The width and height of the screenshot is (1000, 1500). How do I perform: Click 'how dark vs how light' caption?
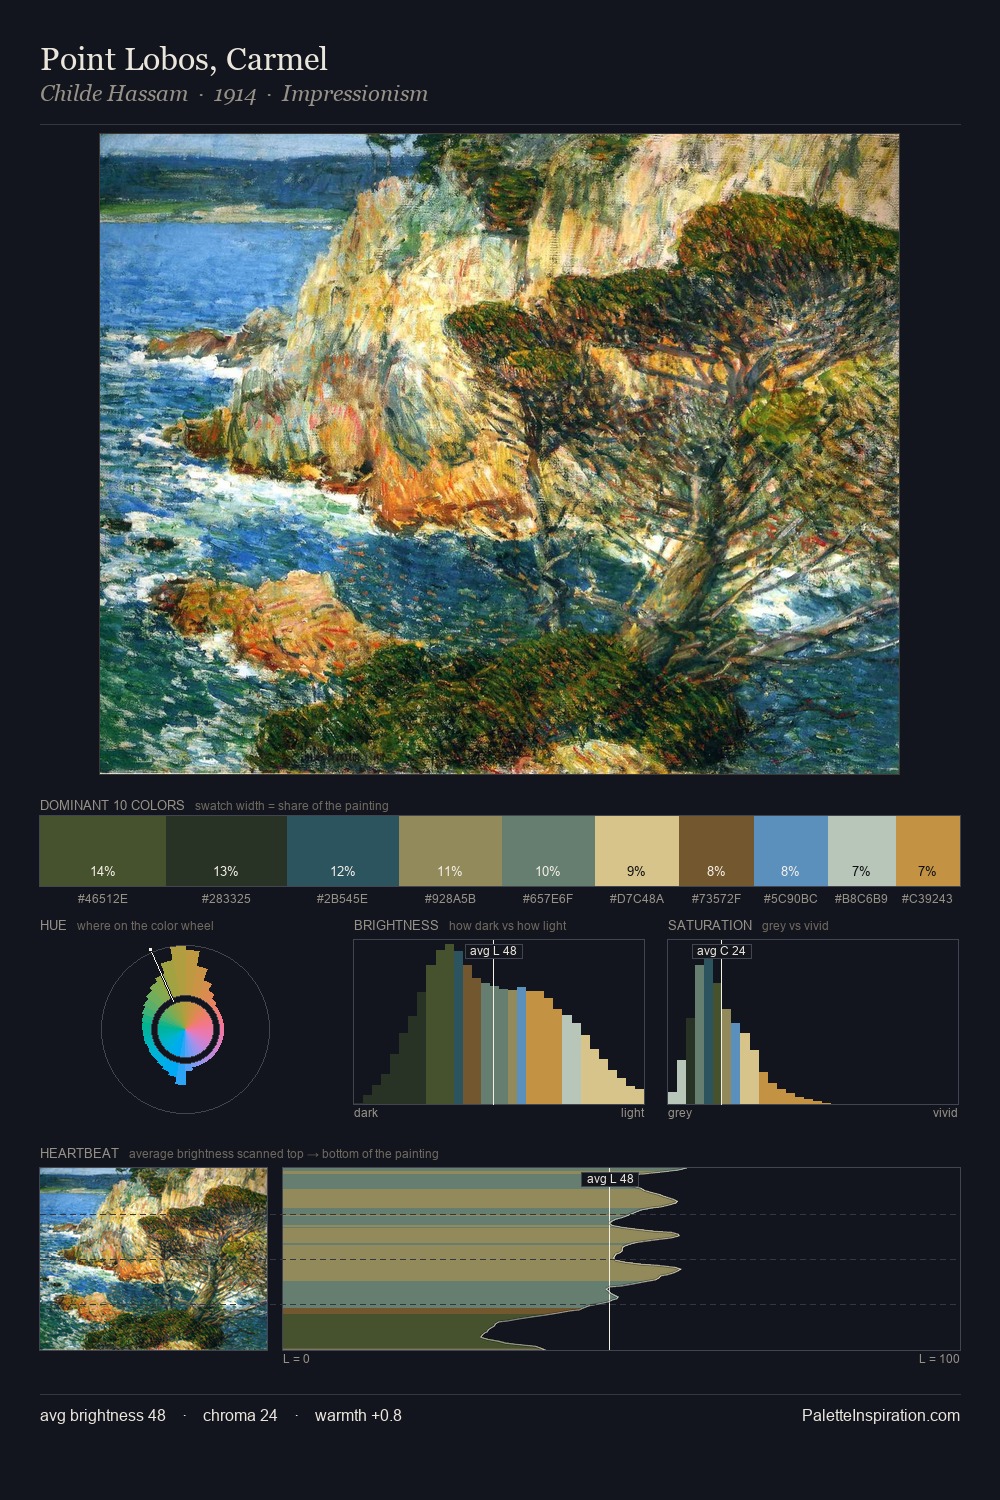[507, 926]
